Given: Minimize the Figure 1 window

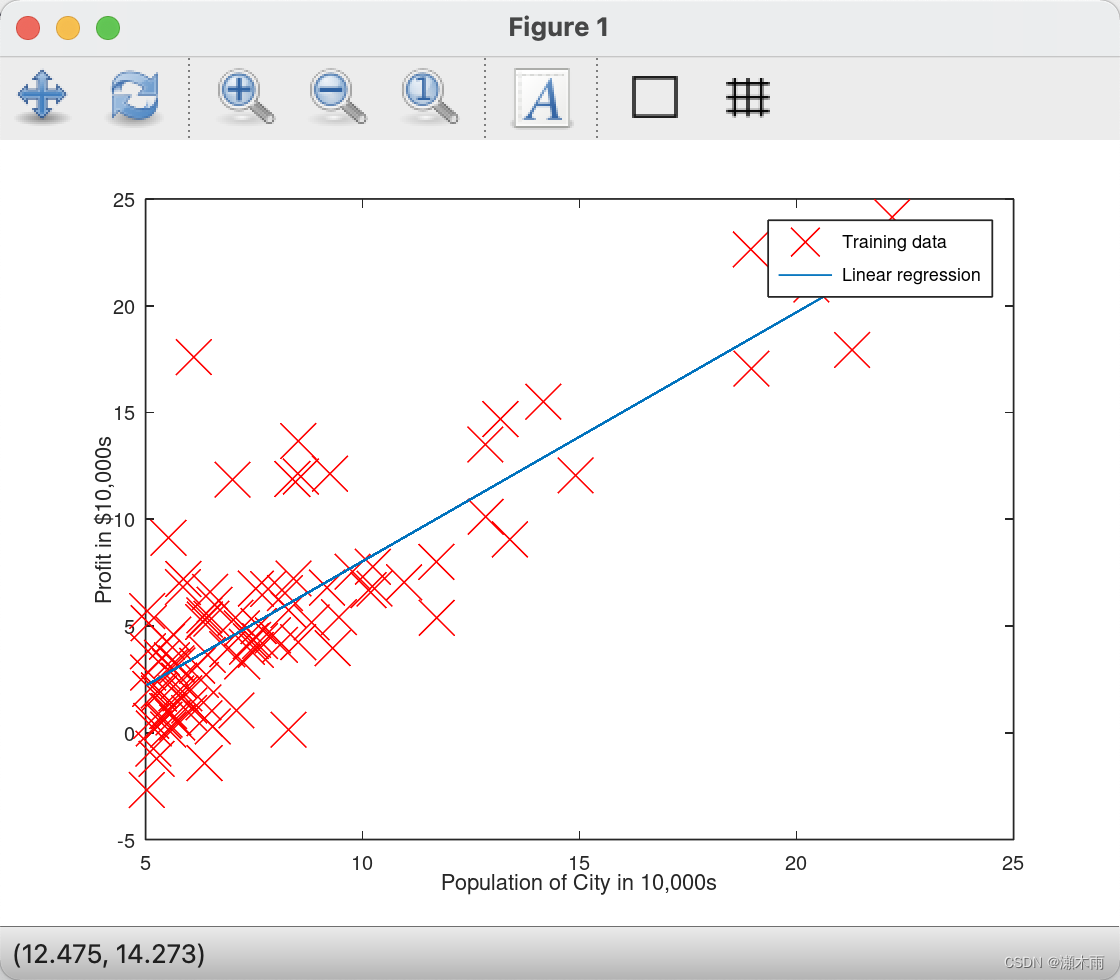Looking at the screenshot, I should coord(66,28).
